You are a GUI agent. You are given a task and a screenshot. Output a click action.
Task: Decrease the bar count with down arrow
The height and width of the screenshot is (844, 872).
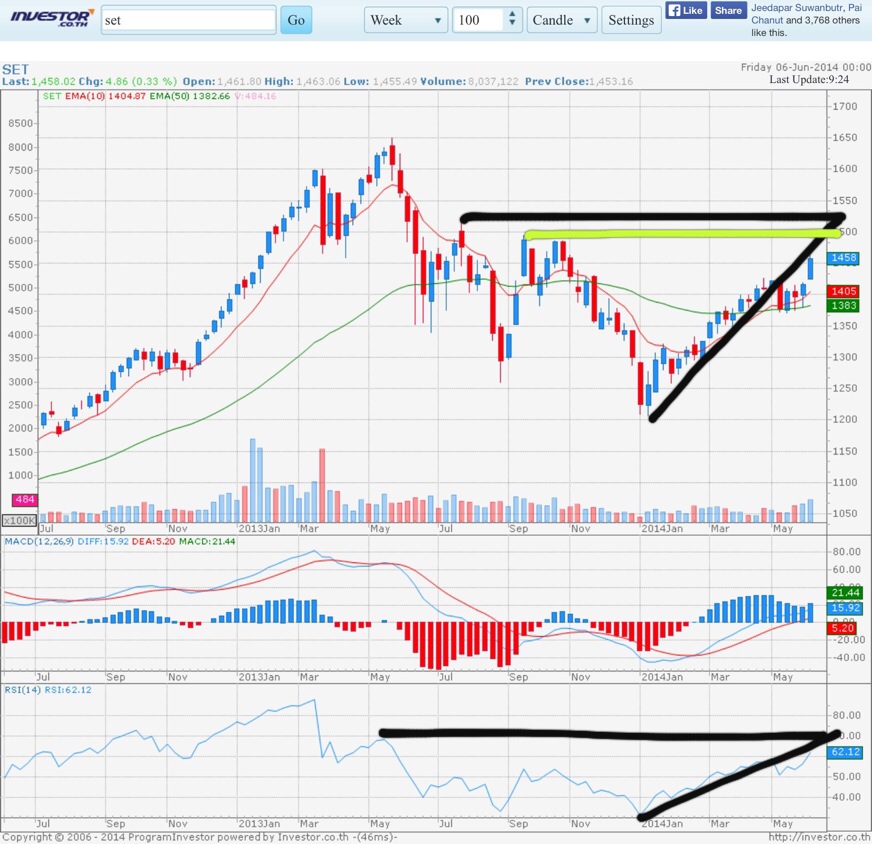point(512,24)
